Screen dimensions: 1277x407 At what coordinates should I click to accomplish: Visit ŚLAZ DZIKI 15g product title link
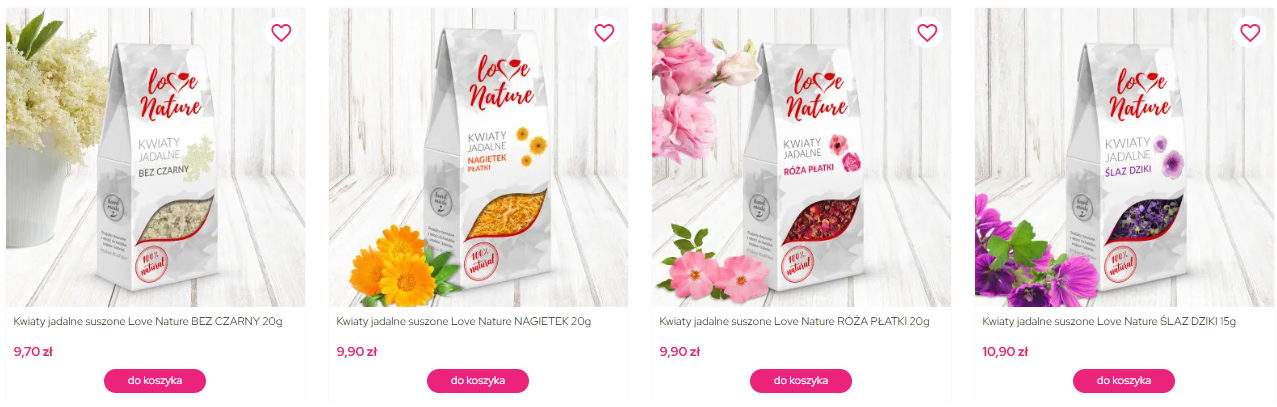pyautogui.click(x=1109, y=322)
